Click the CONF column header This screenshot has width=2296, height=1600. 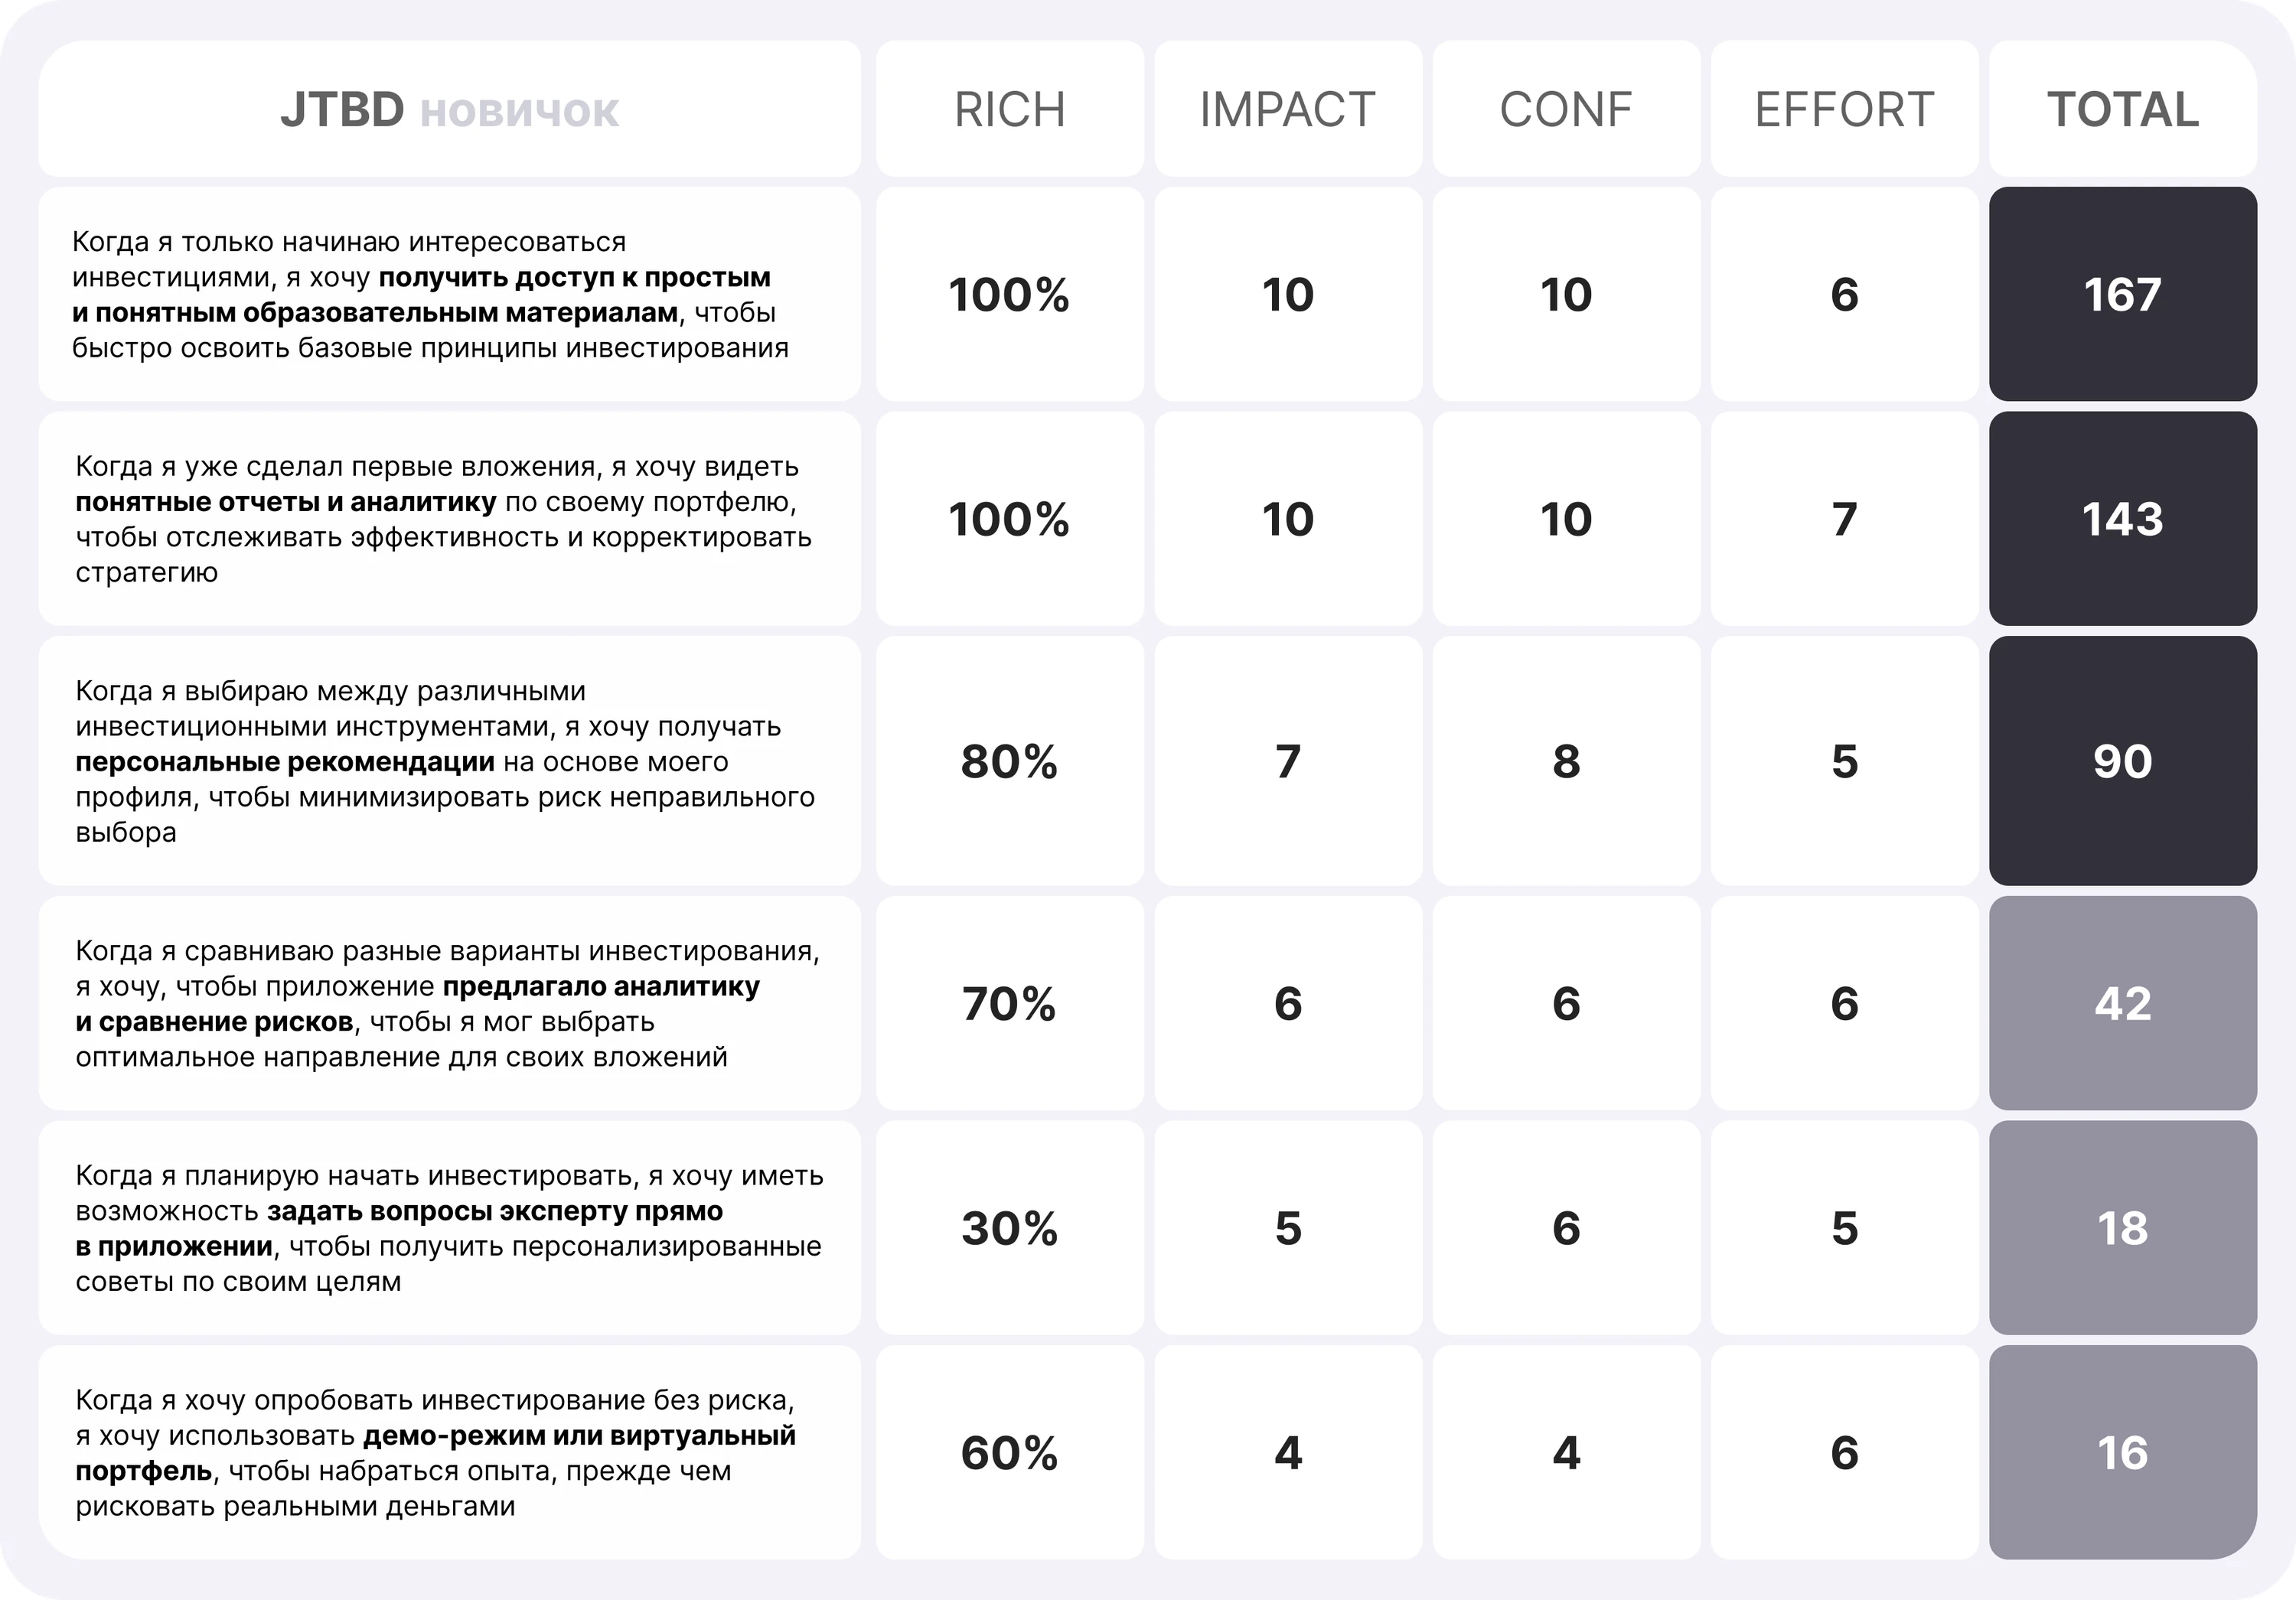coord(1566,109)
